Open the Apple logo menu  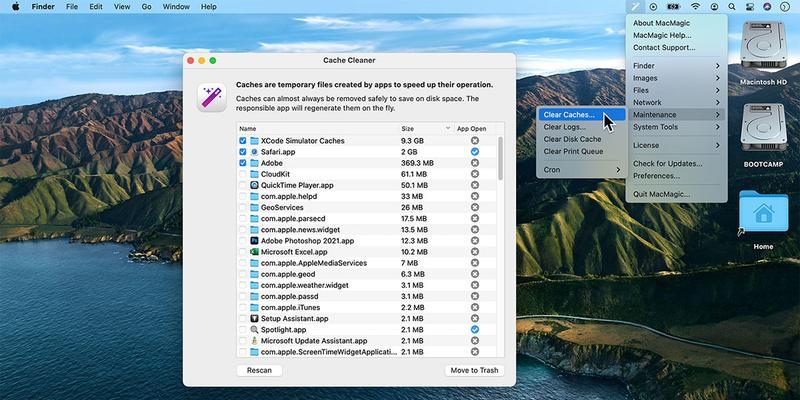pyautogui.click(x=15, y=7)
